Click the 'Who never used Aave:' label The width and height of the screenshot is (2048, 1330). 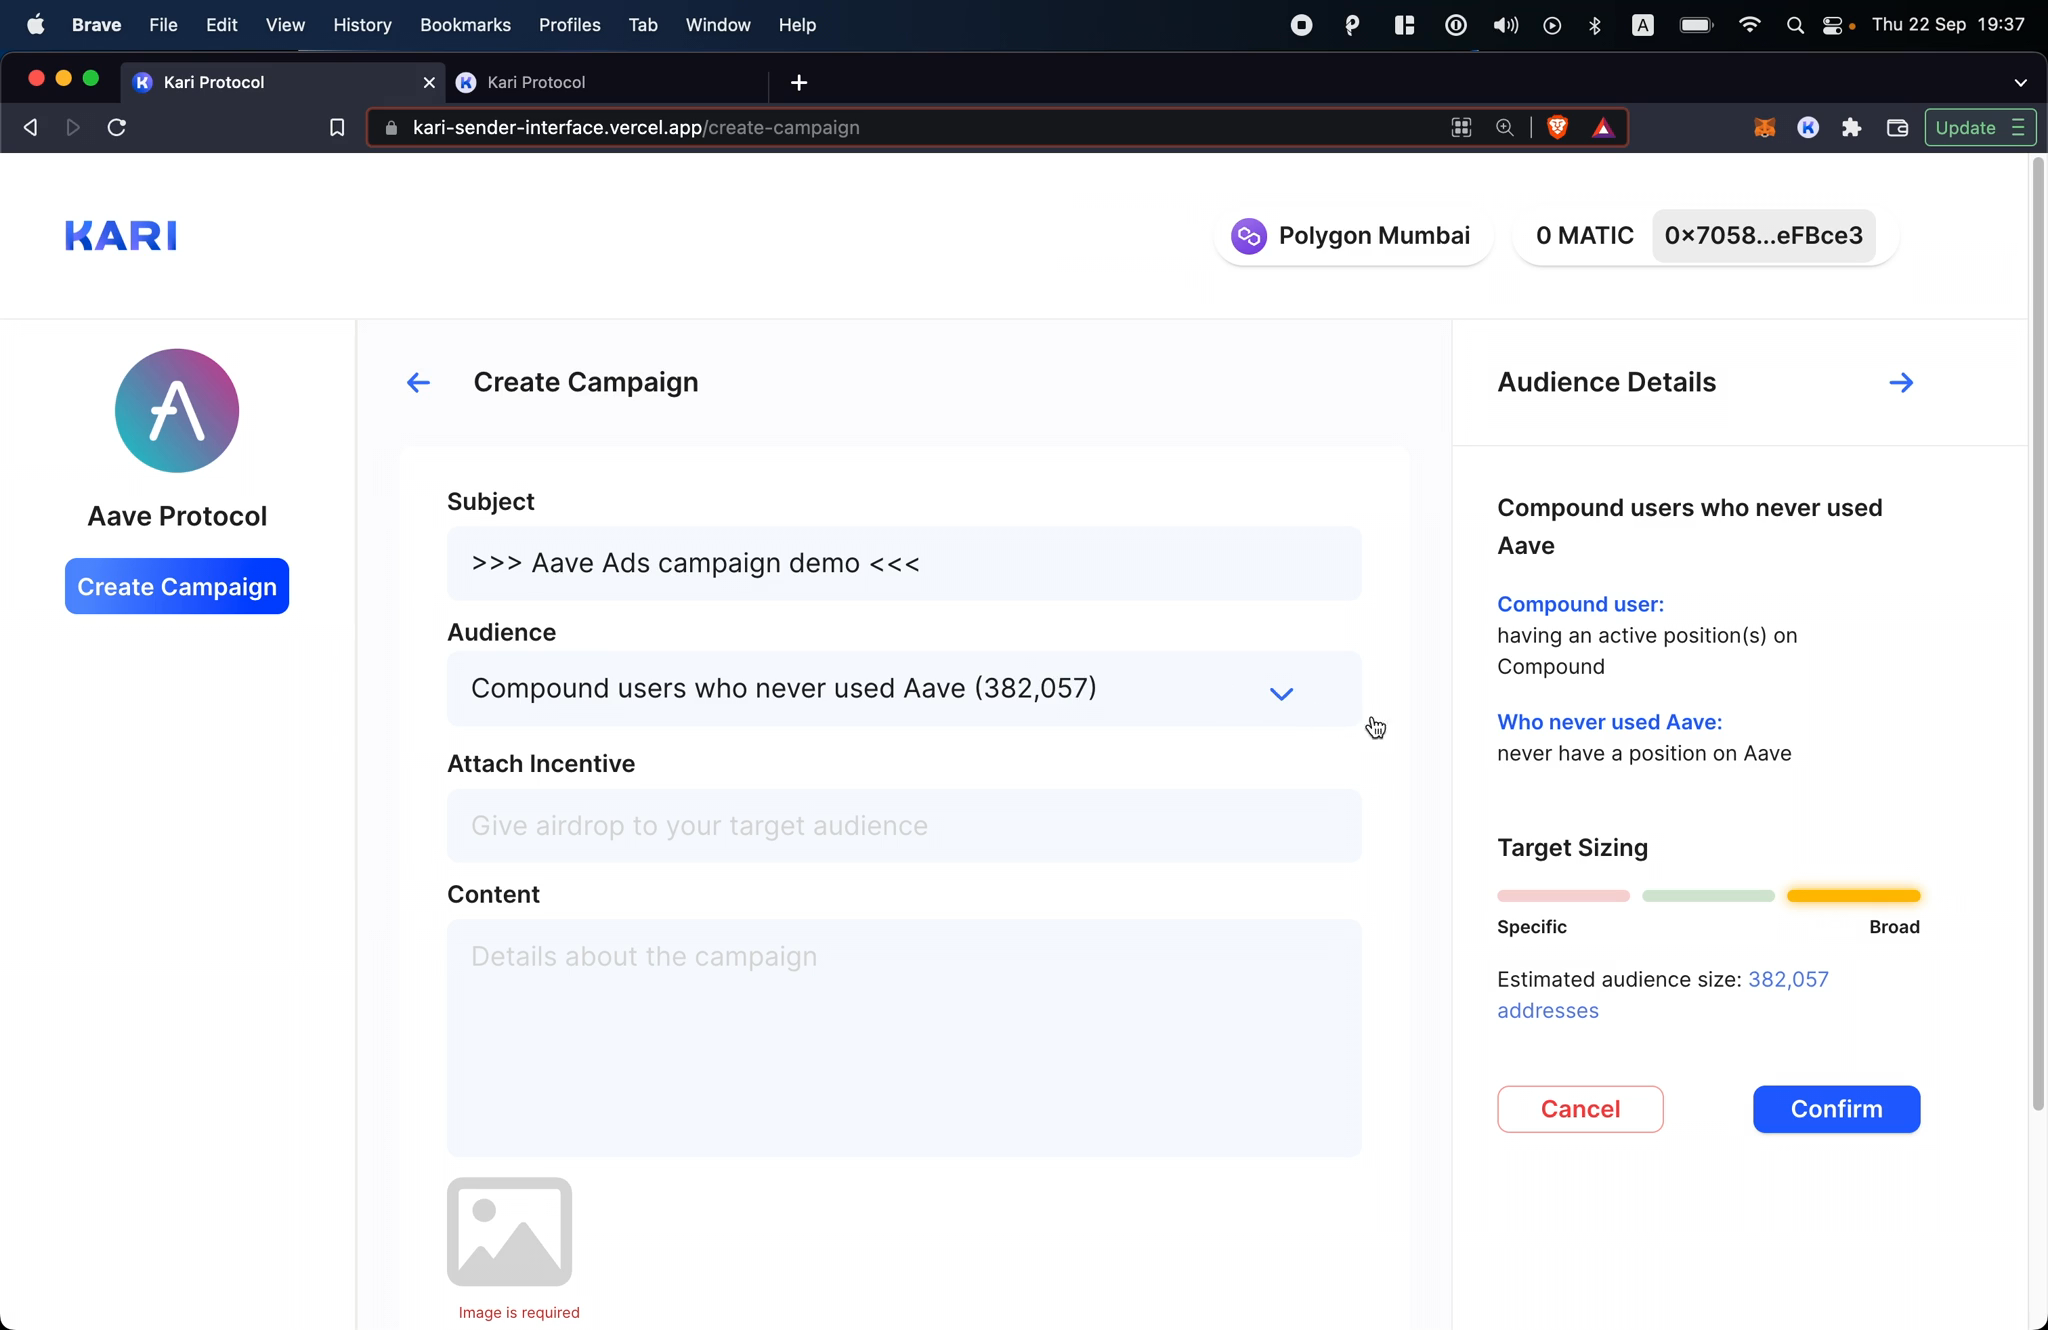(x=1609, y=722)
